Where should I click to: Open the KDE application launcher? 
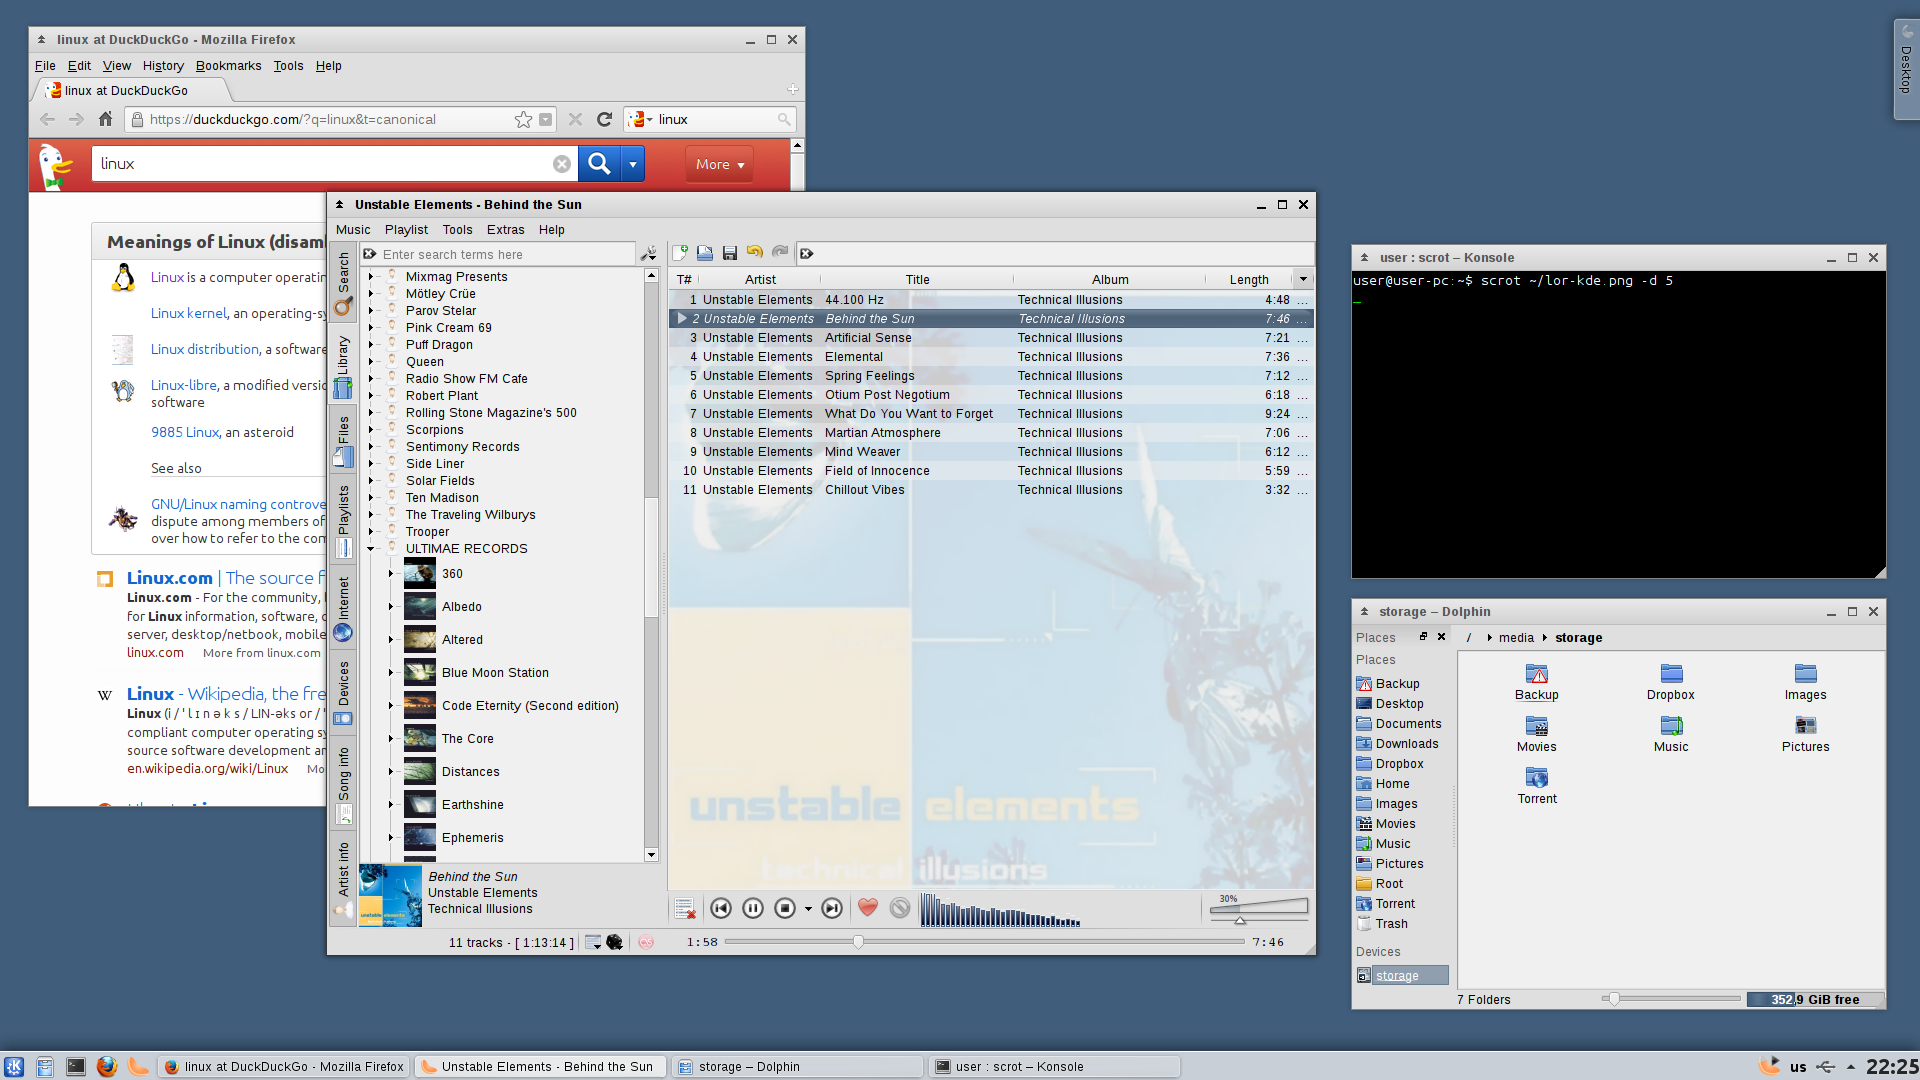(14, 1067)
